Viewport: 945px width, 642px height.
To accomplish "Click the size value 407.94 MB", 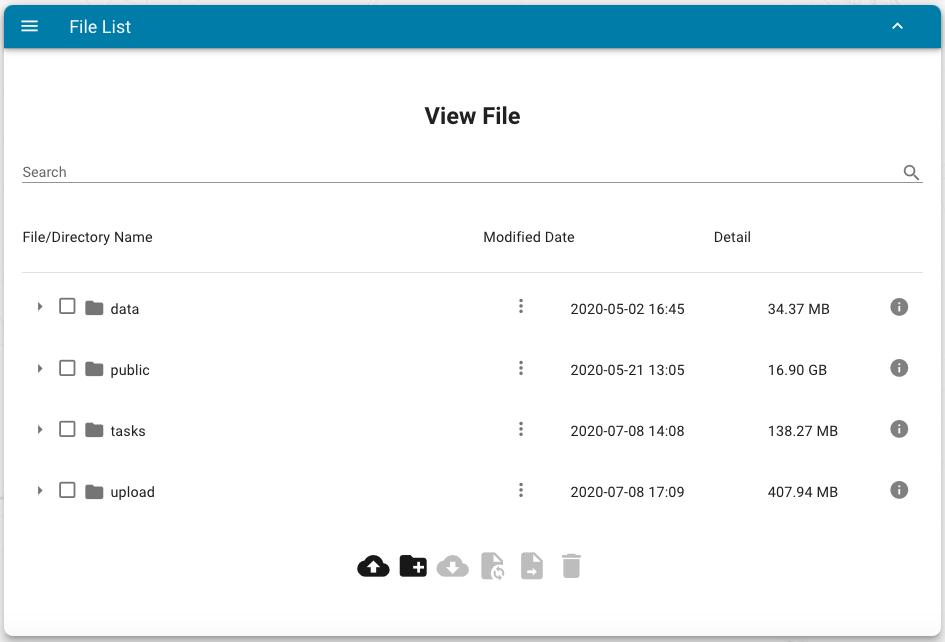I will click(803, 492).
